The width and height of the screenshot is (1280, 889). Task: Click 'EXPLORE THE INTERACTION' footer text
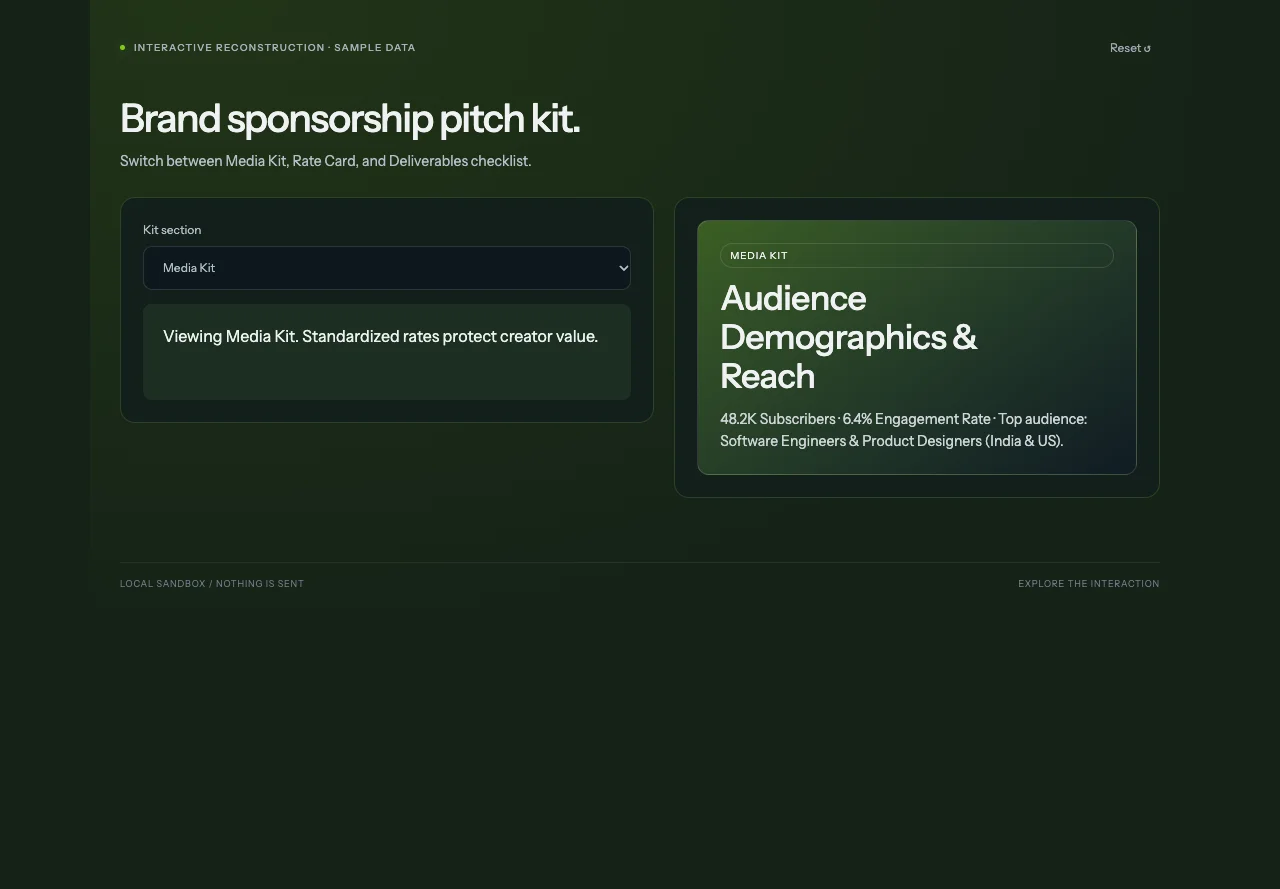(x=1089, y=584)
